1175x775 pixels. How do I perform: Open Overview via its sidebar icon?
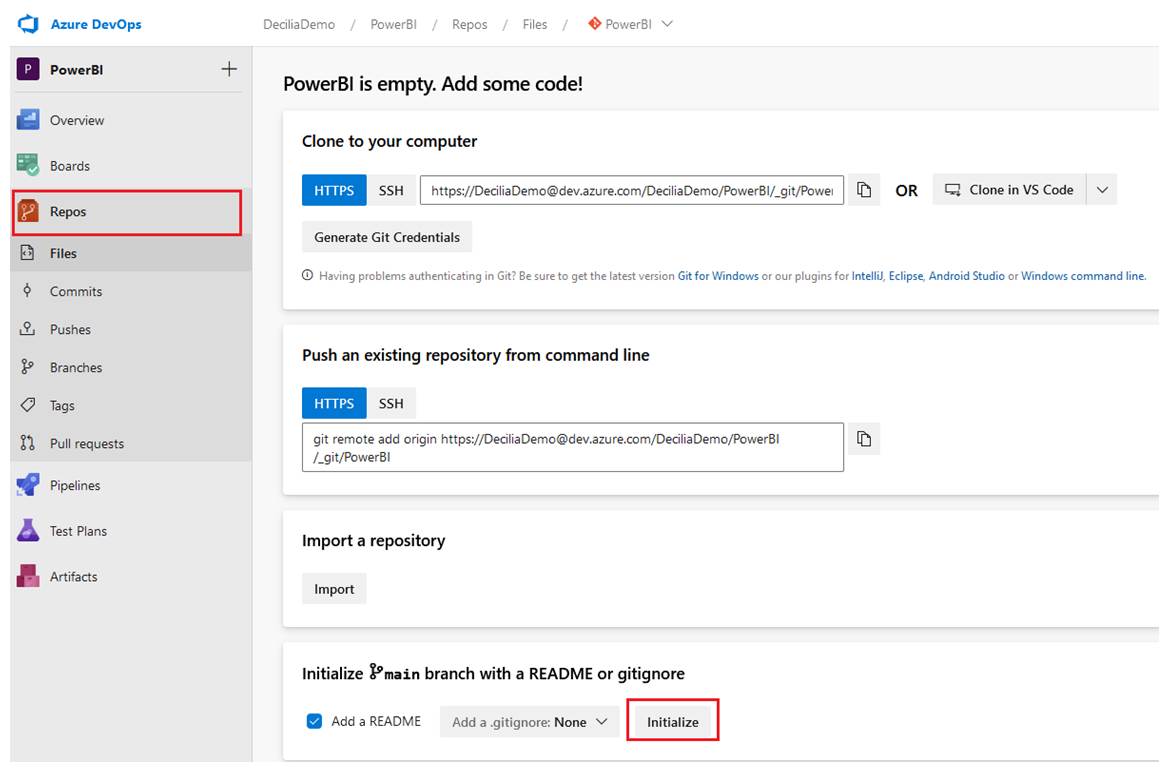click(x=28, y=120)
